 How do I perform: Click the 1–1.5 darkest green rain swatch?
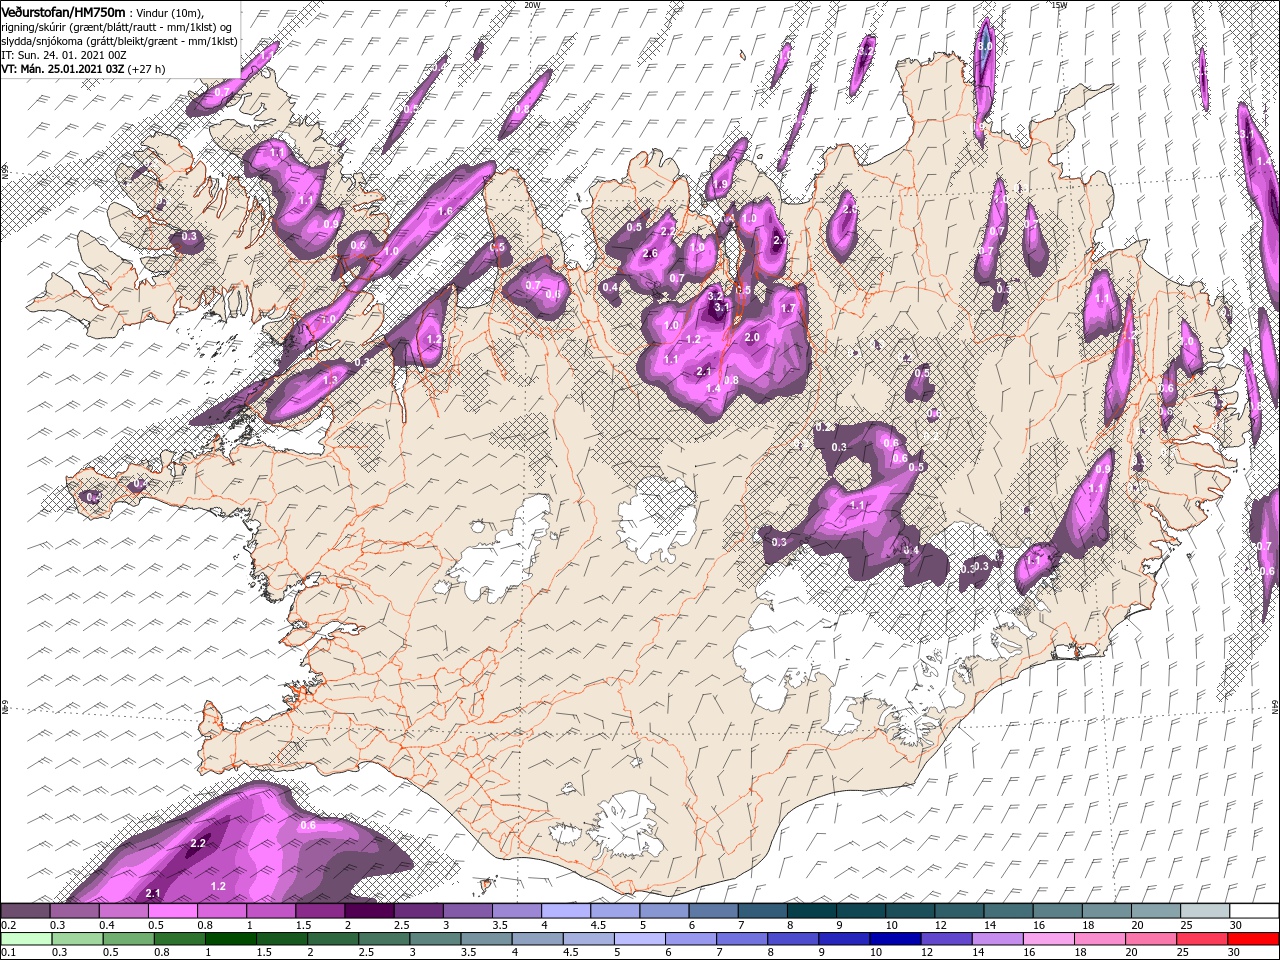point(232,939)
